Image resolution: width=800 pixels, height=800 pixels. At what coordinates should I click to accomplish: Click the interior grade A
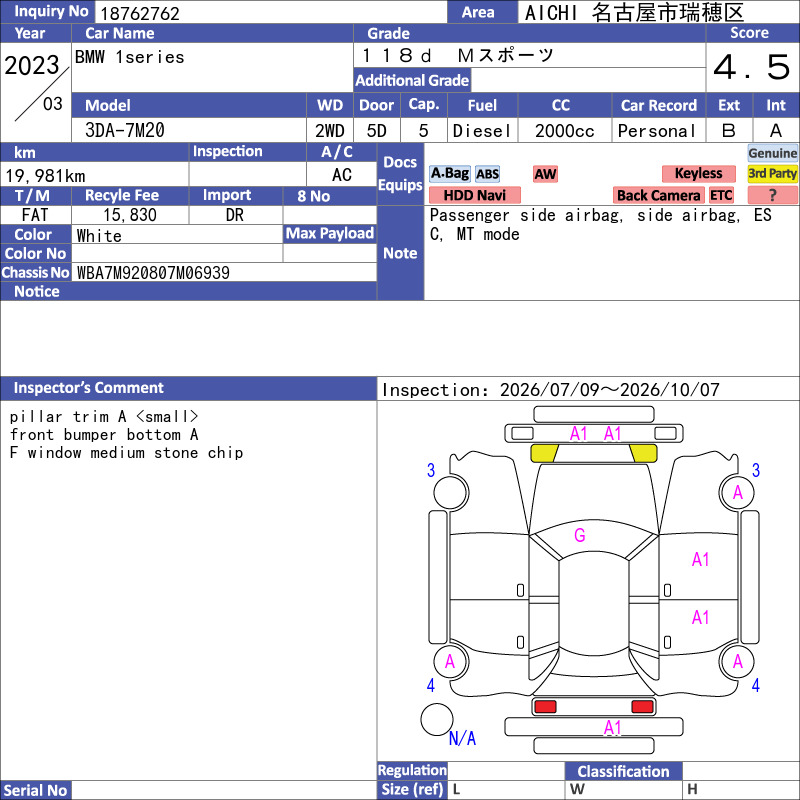(x=776, y=131)
